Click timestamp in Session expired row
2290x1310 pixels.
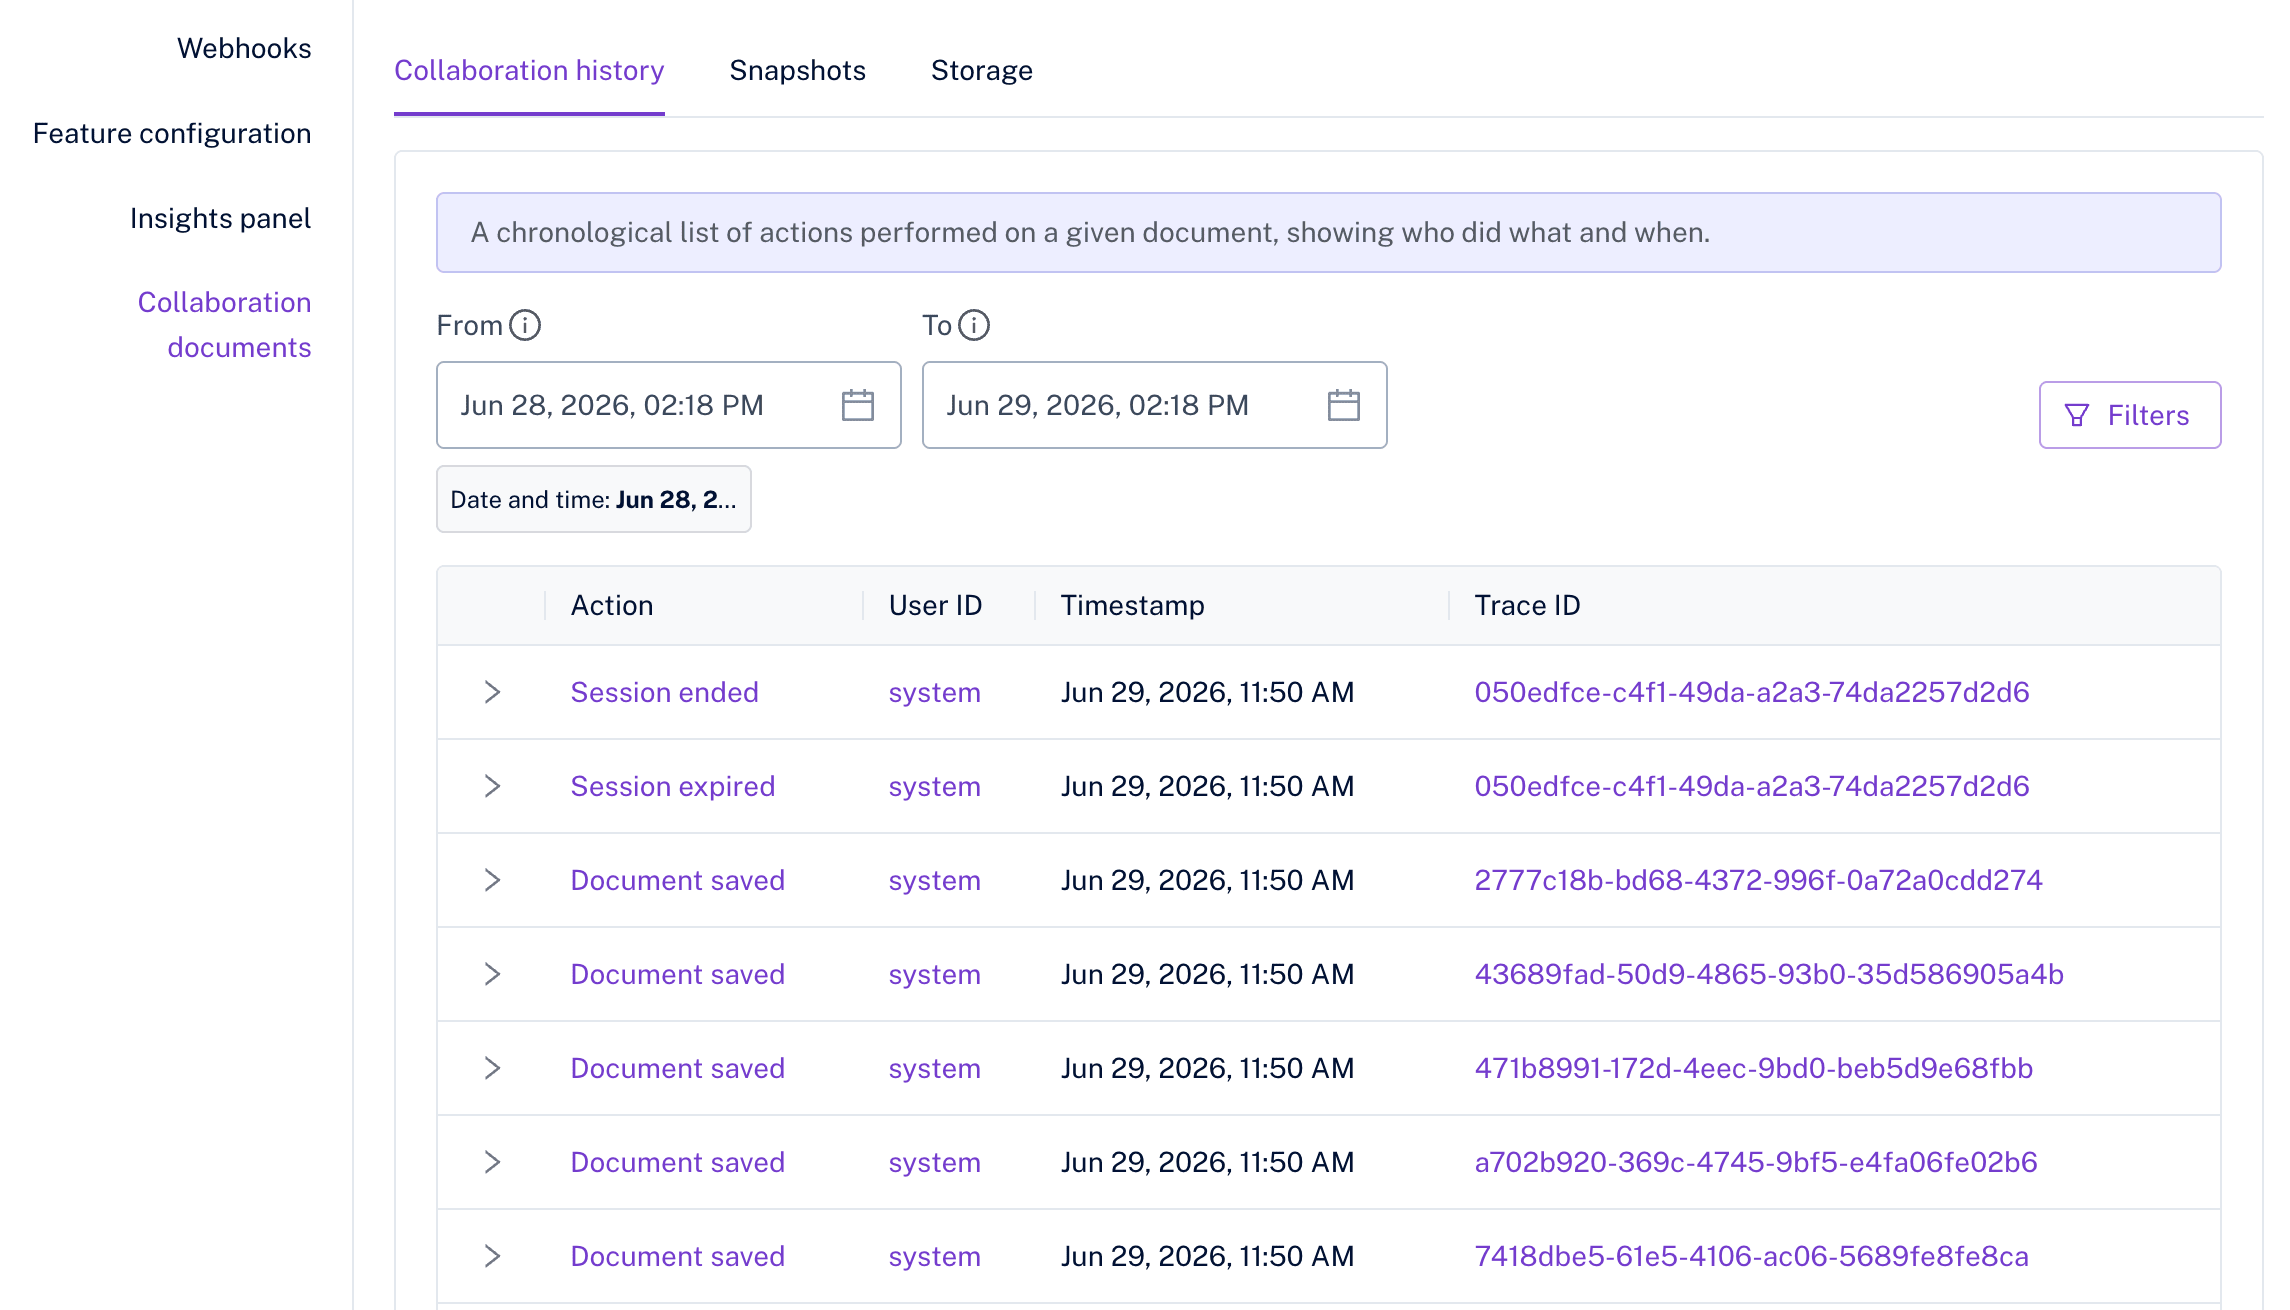[x=1207, y=786]
